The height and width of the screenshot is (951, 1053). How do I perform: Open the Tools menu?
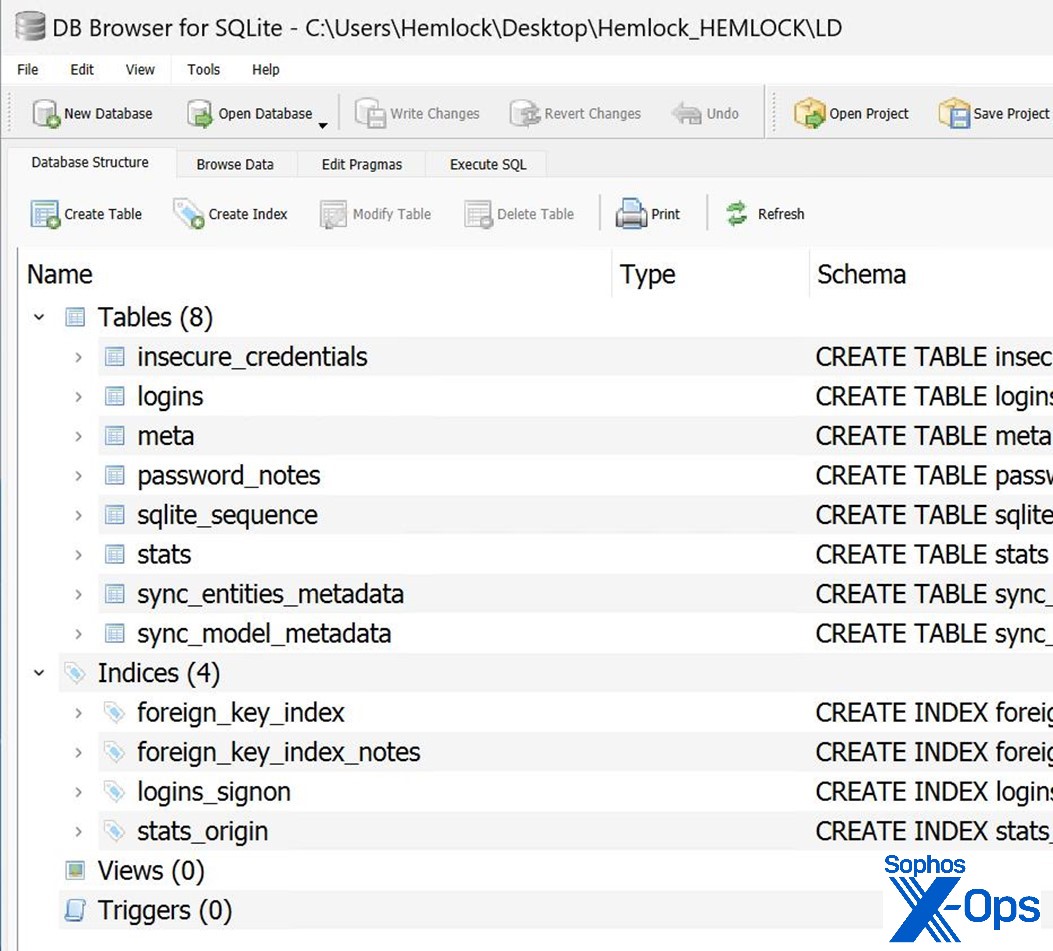(203, 69)
